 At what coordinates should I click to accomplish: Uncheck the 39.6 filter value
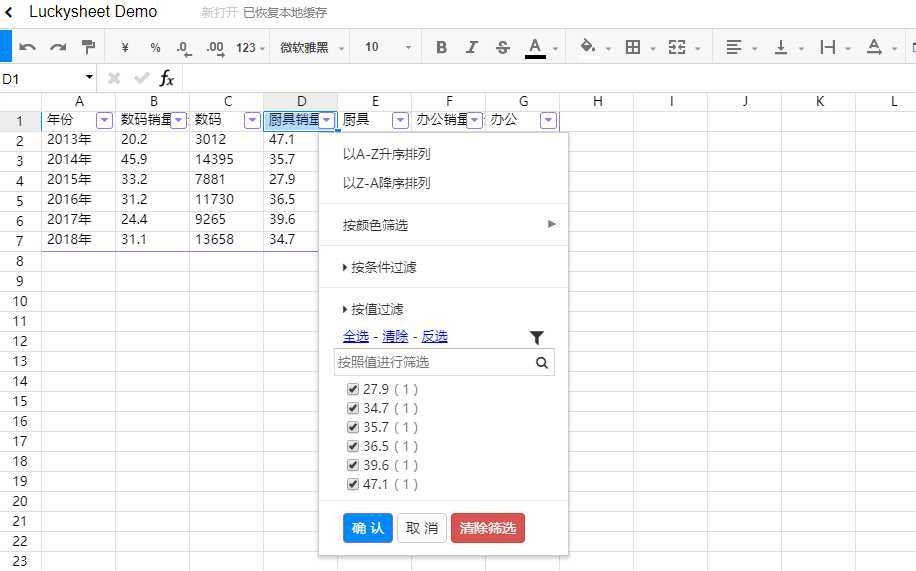pos(352,465)
